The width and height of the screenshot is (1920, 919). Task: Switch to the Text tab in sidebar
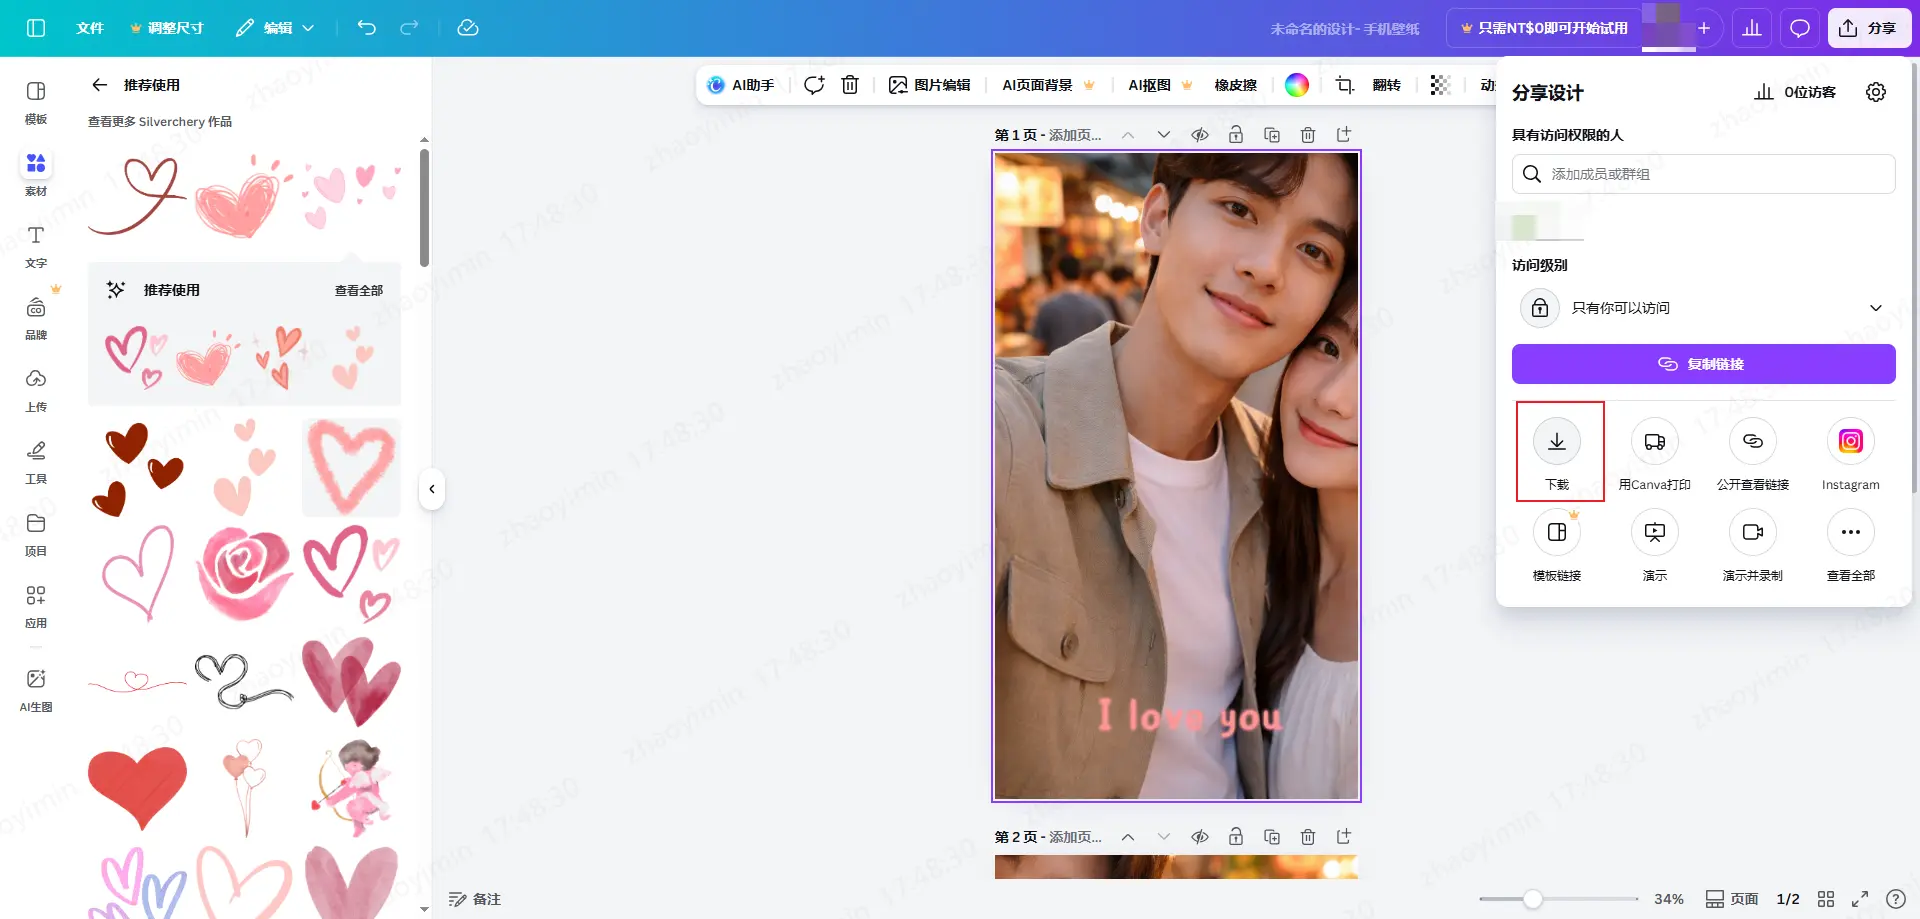36,245
